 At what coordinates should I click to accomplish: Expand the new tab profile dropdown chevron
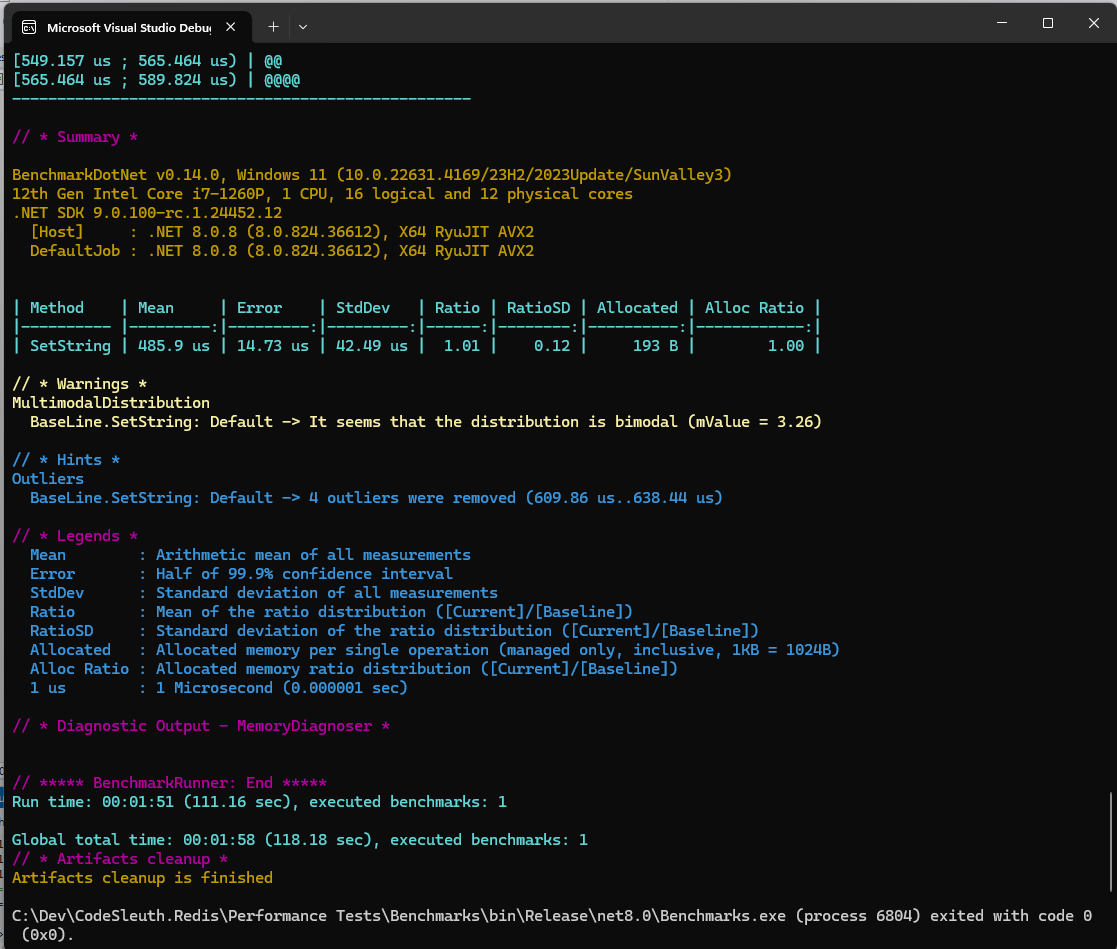(303, 27)
